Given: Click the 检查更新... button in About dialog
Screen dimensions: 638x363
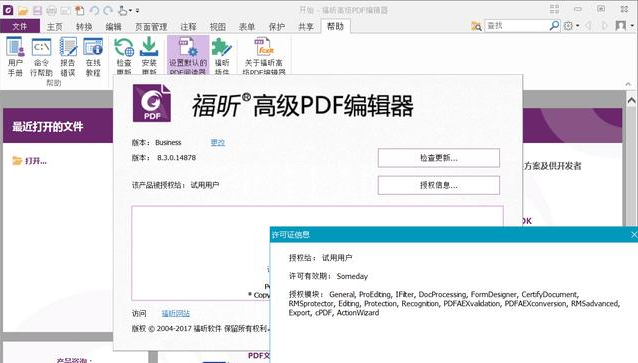Looking at the screenshot, I should (x=439, y=158).
